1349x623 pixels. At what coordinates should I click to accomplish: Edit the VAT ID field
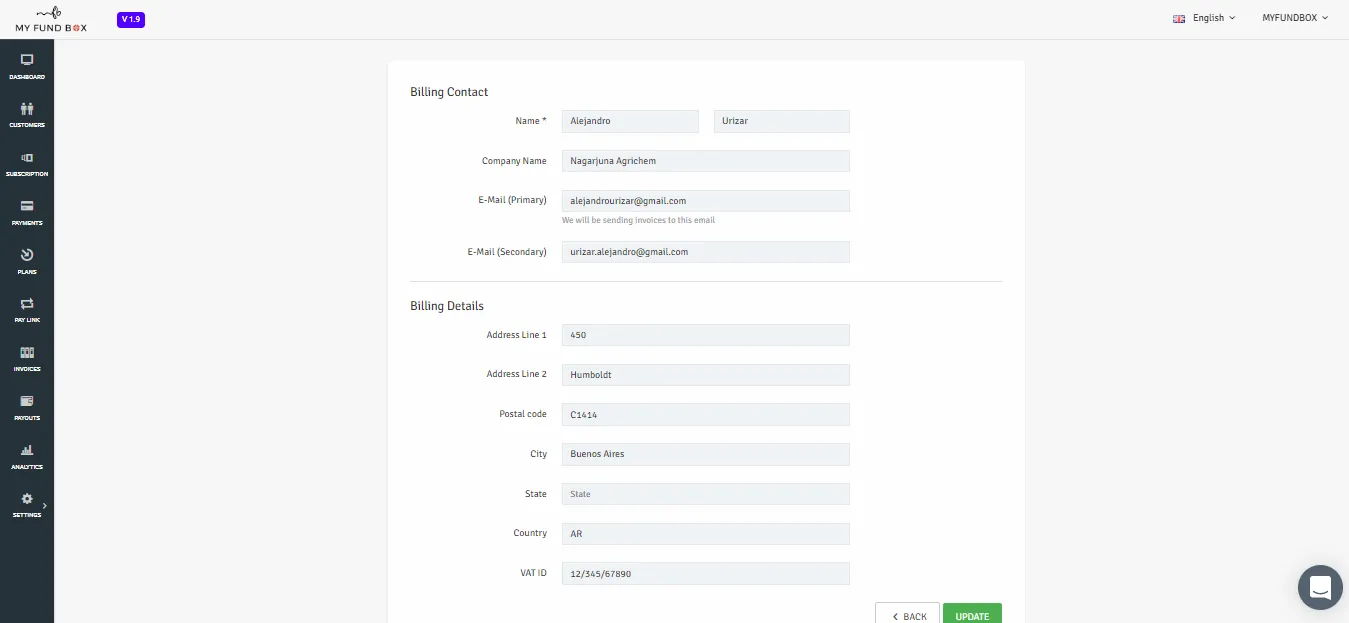[x=706, y=573]
